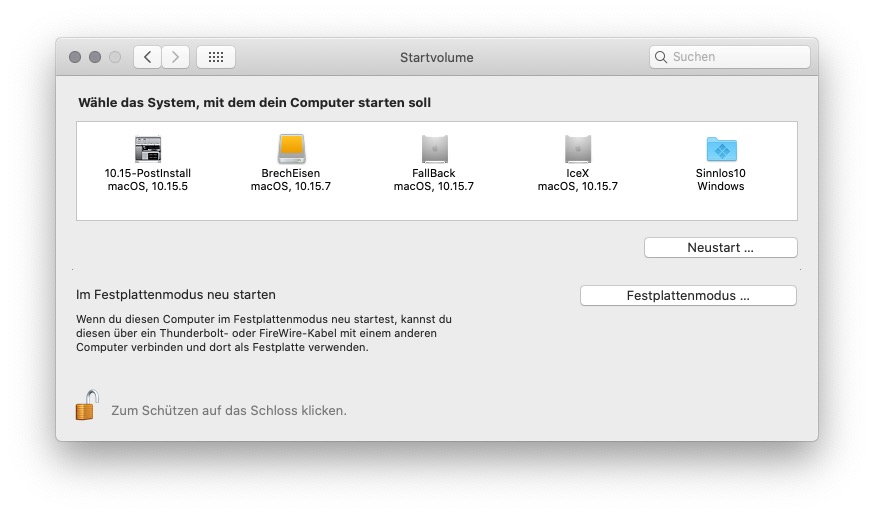The height and width of the screenshot is (515, 874).
Task: Click the lock hint text 'Zum Schützen'
Action: (x=229, y=410)
